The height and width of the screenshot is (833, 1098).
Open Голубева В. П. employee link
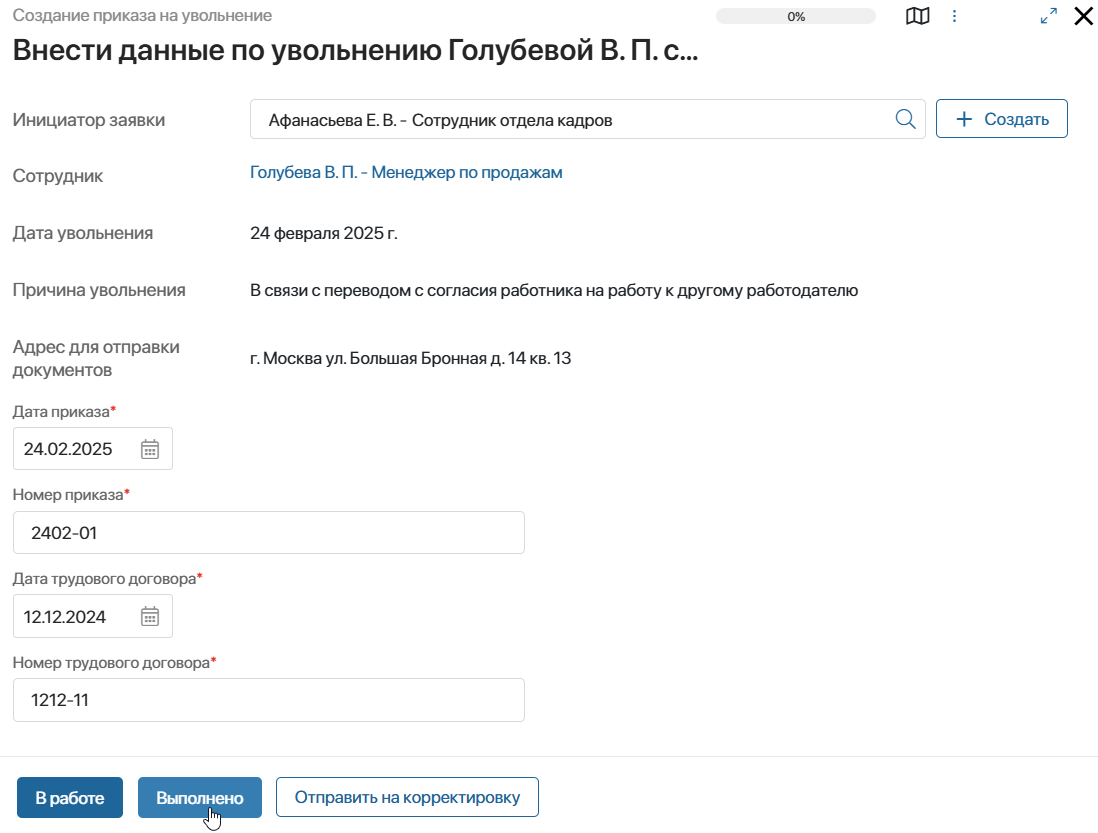pos(406,172)
